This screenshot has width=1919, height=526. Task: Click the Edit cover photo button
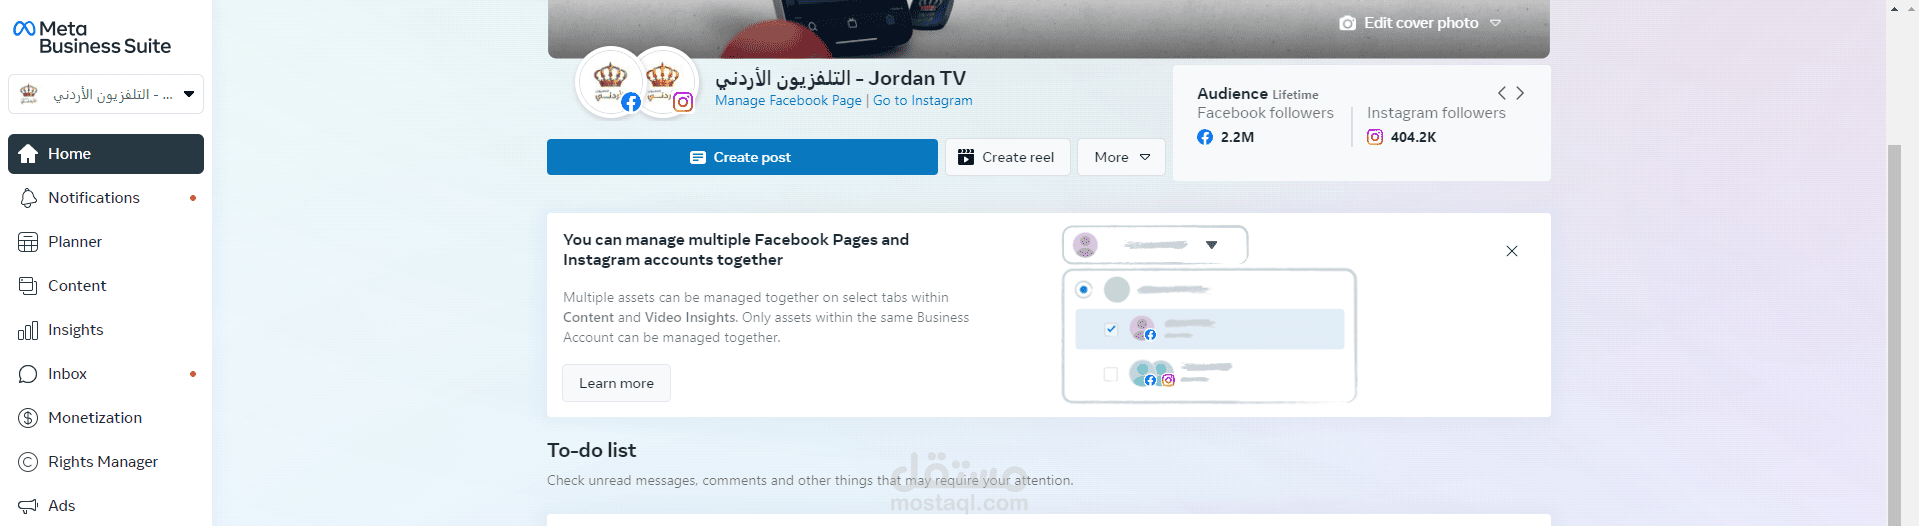pyautogui.click(x=1420, y=23)
